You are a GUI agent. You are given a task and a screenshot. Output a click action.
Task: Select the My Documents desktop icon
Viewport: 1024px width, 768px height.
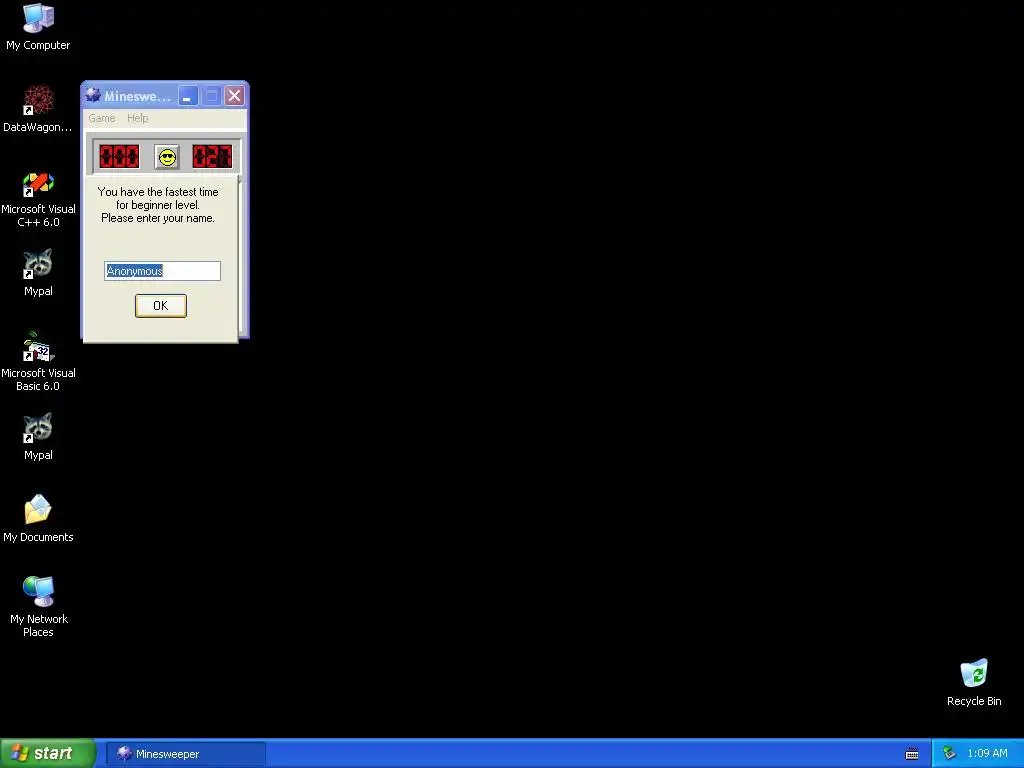click(38, 519)
